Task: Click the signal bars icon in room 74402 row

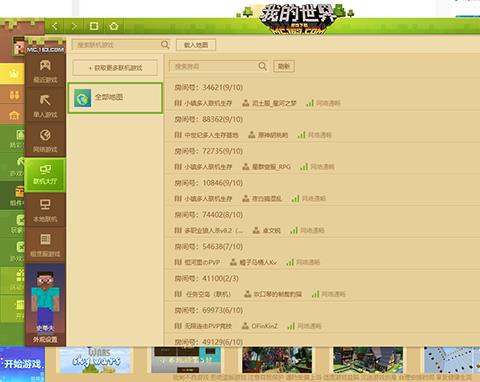Action: (294, 230)
